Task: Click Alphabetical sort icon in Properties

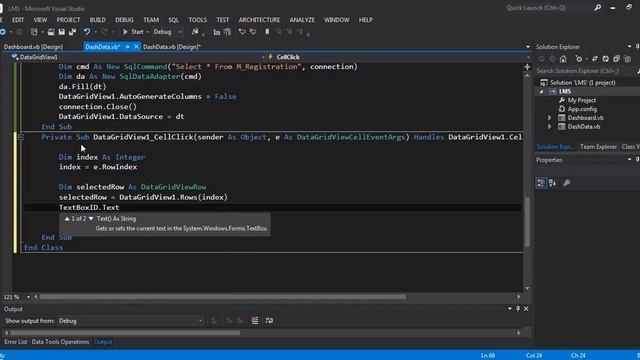Action: coord(553,183)
